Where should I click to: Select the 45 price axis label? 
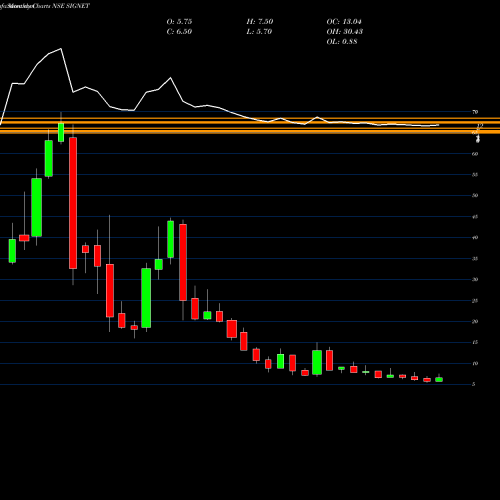pyautogui.click(x=475, y=217)
